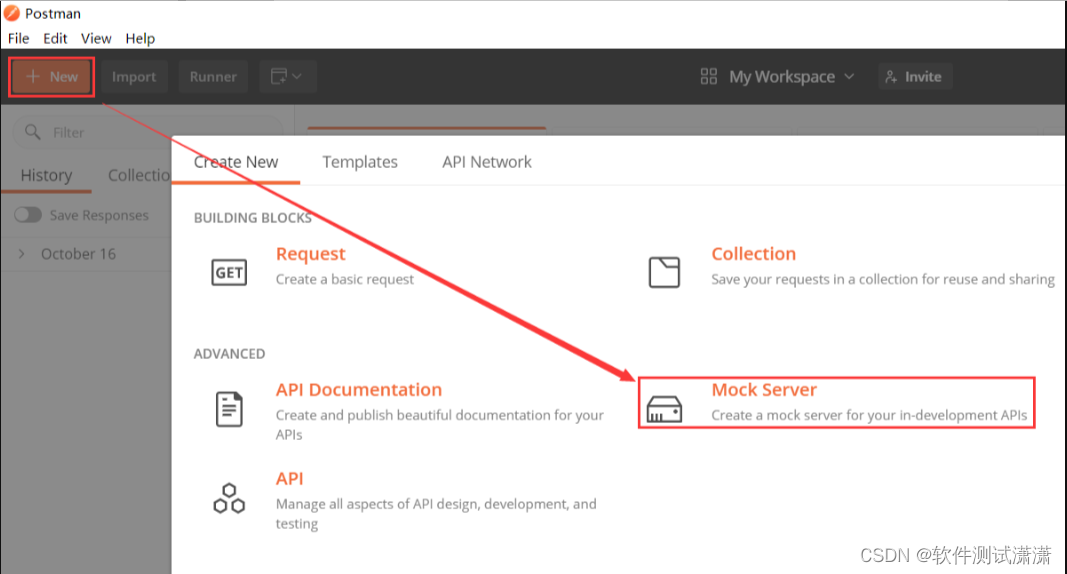Switch to the History sidebar tab
The width and height of the screenshot is (1067, 574).
(x=46, y=175)
